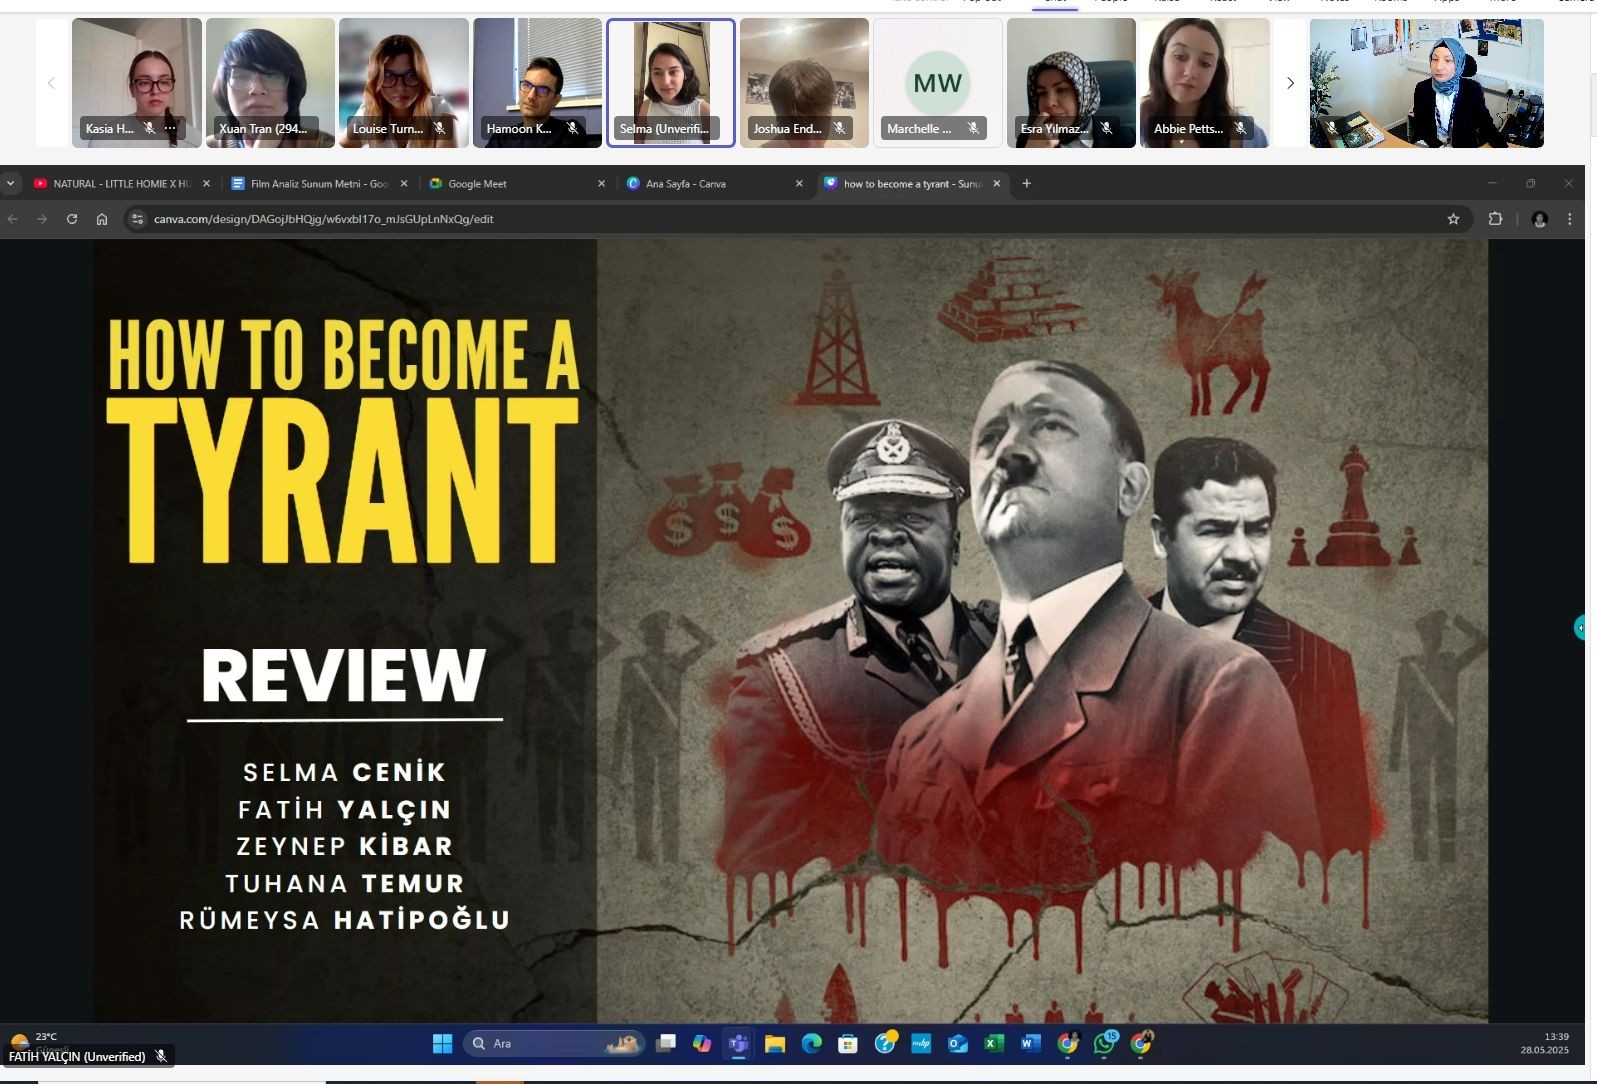Image resolution: width=1597 pixels, height=1084 pixels.
Task: Open Chrome profile avatar
Action: click(x=1540, y=219)
